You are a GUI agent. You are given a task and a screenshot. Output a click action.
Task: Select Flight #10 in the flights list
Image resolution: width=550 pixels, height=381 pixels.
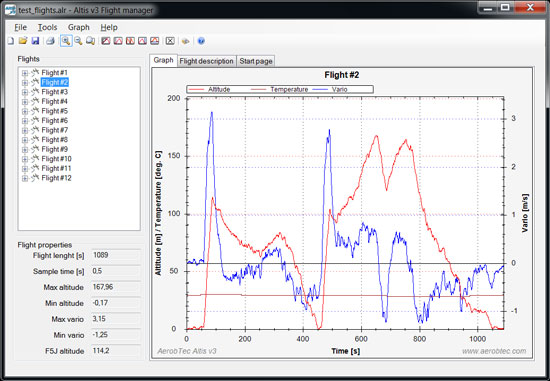point(56,159)
